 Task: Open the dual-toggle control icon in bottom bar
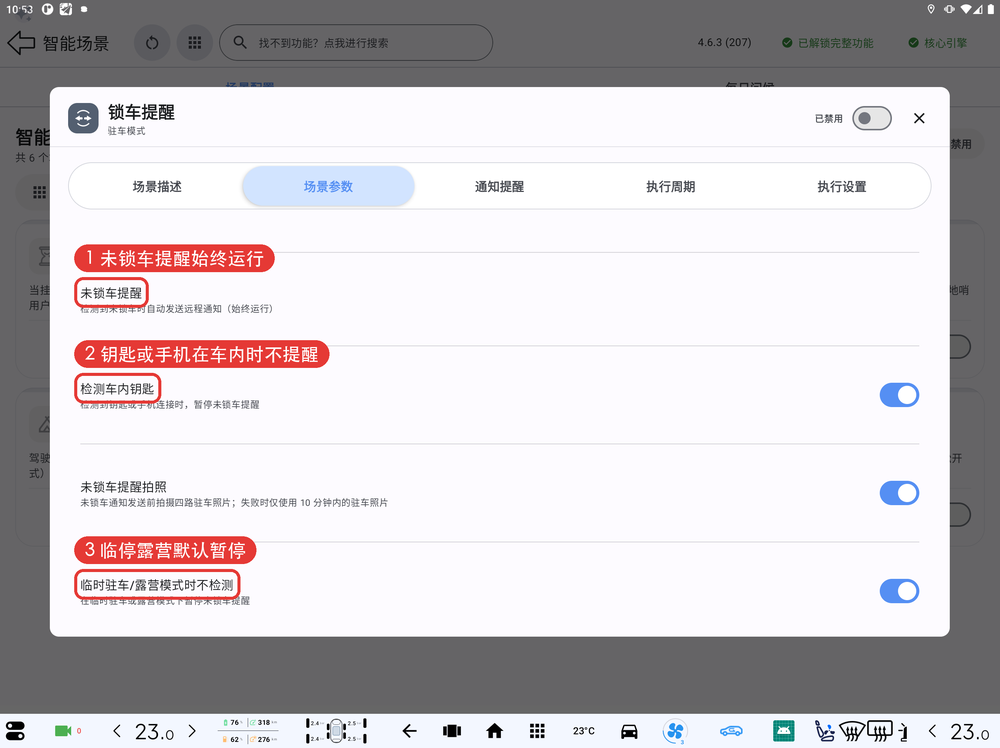tap(15, 731)
